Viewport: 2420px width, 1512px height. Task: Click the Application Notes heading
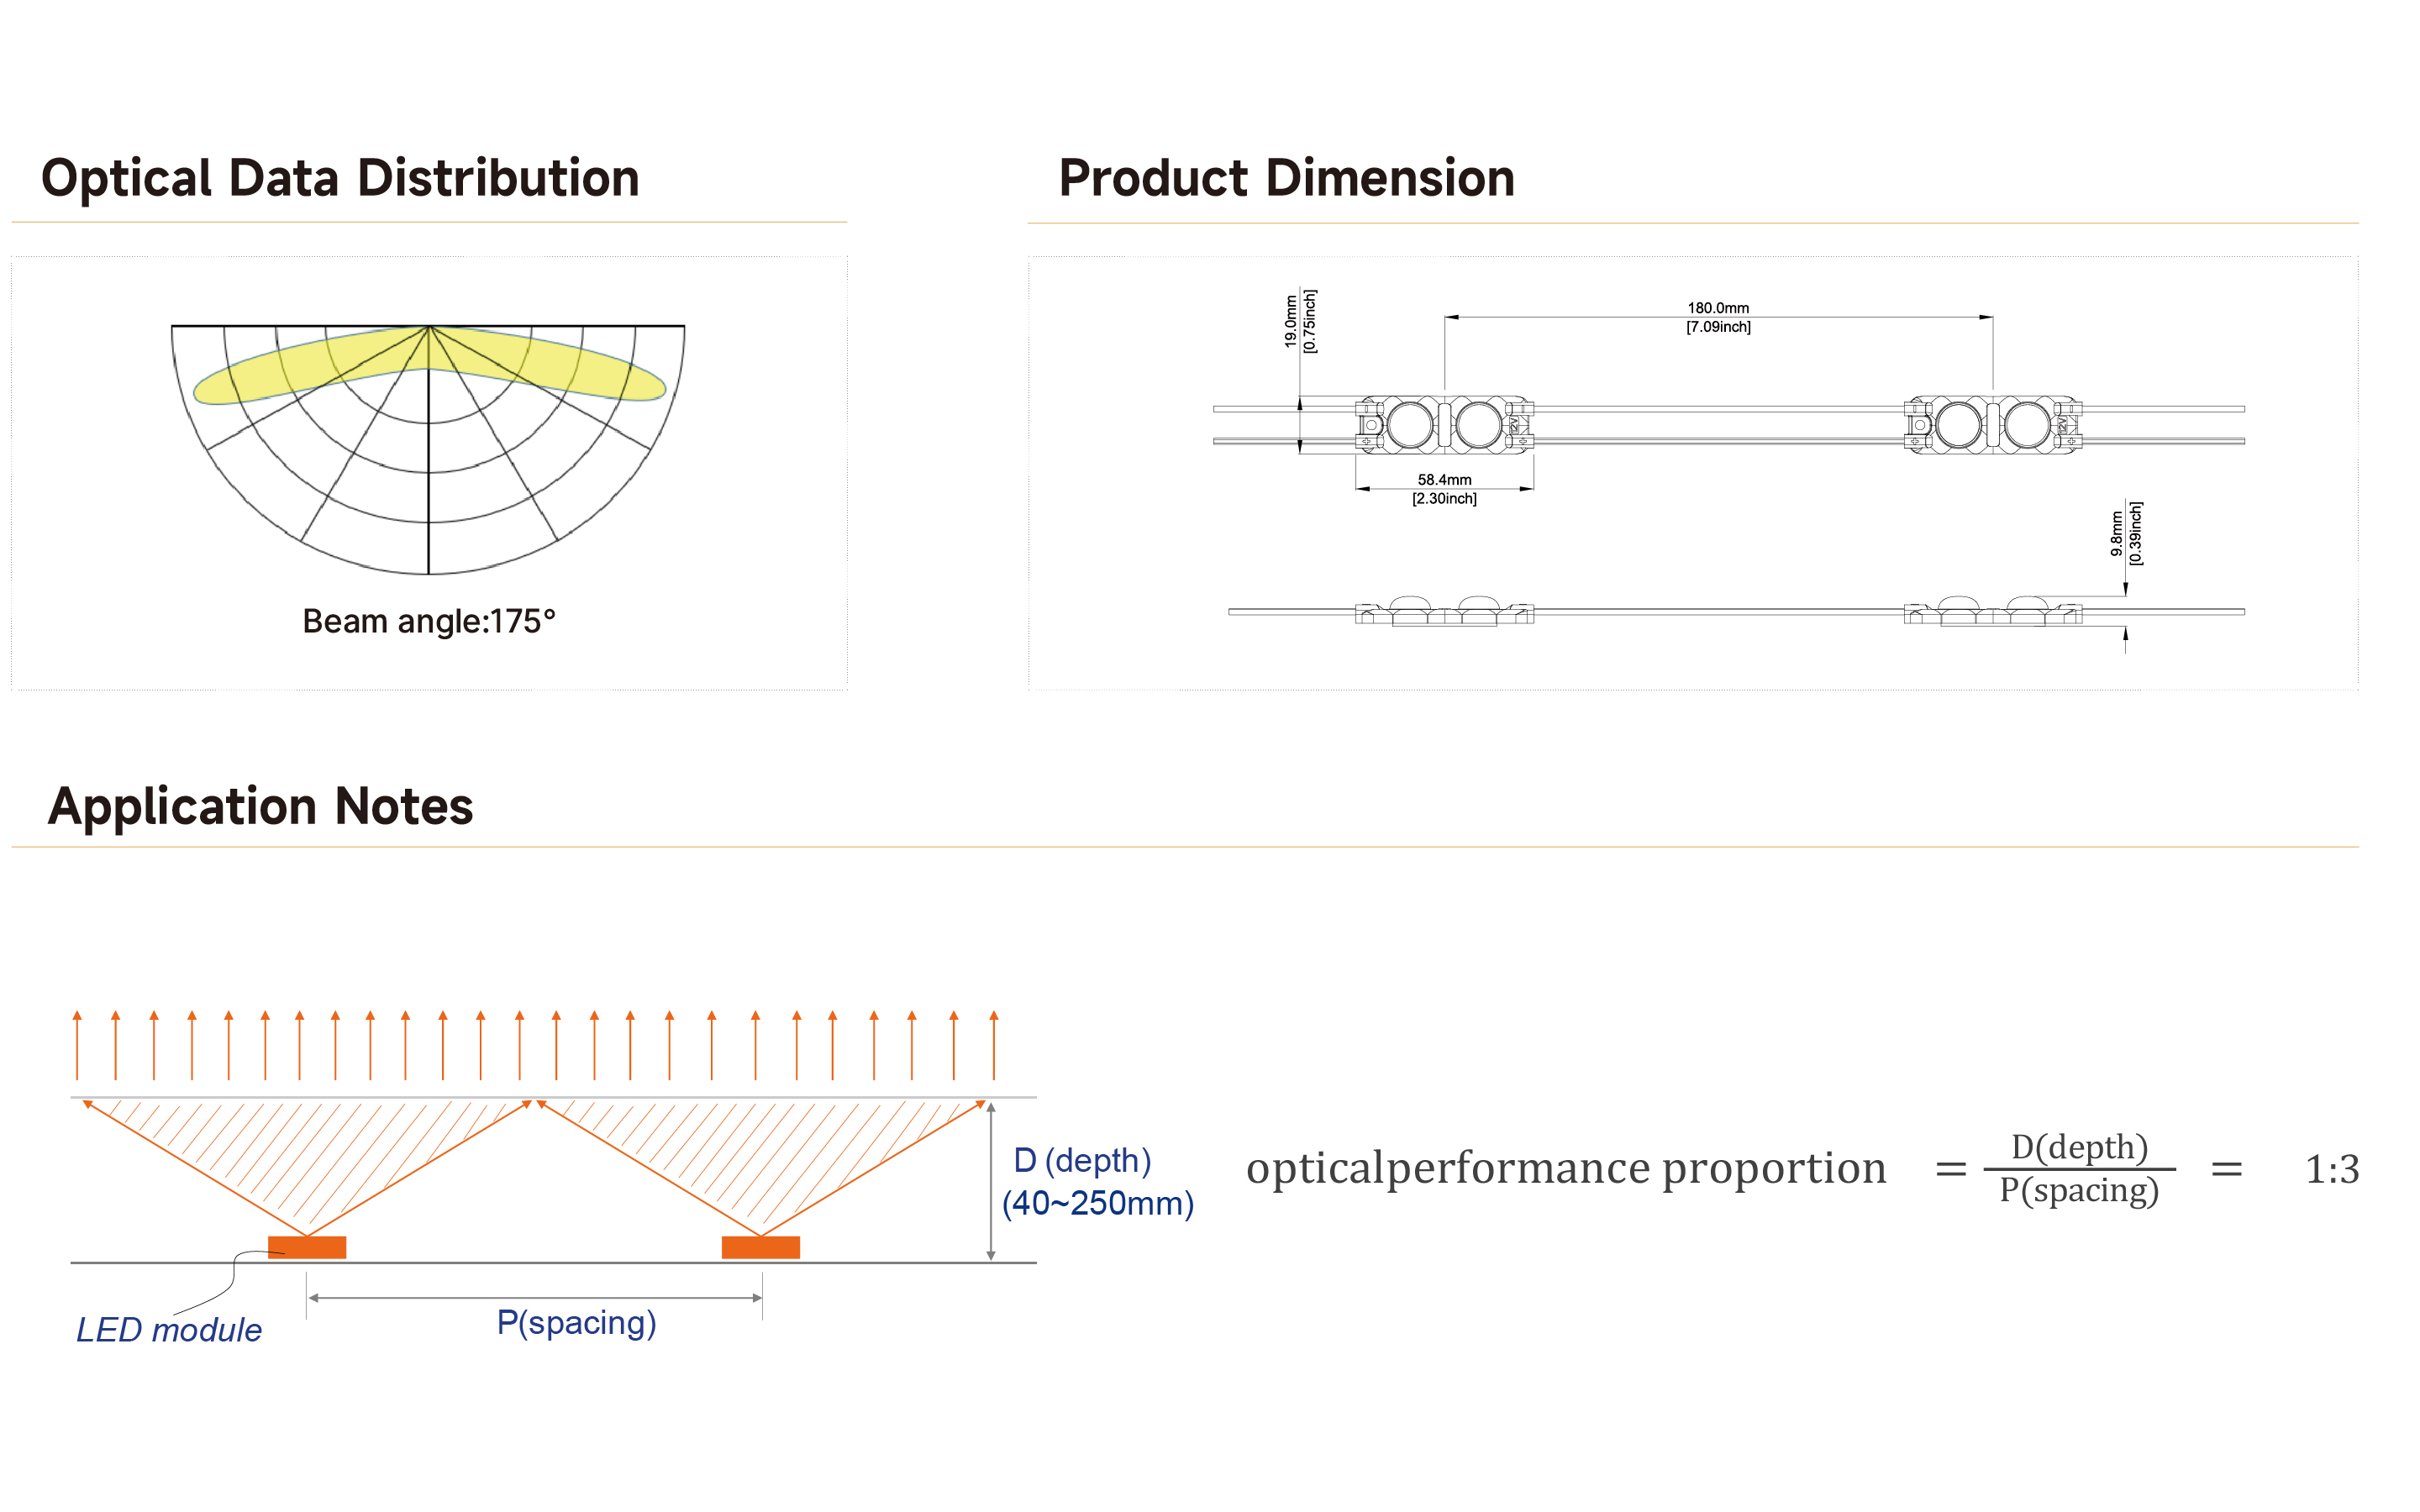[260, 806]
